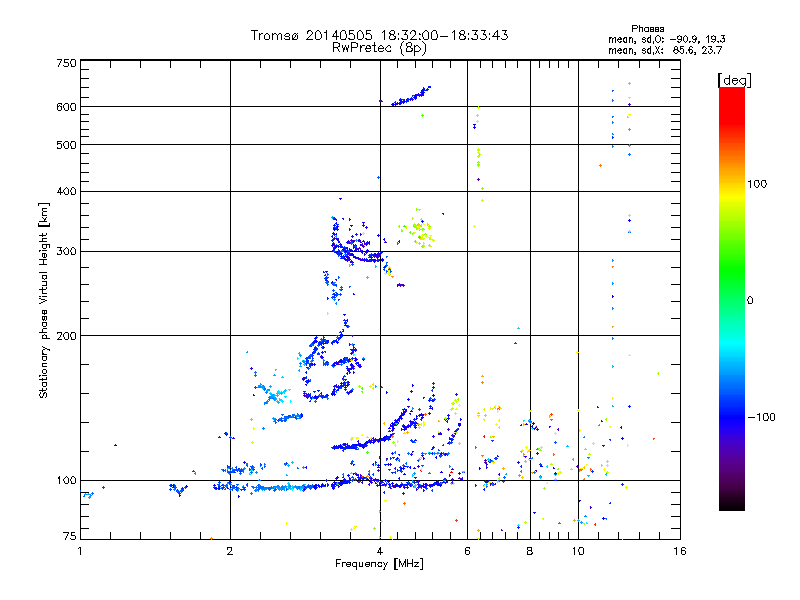Click the plot title 'Tromsø 20140505 18:32:00-18:33:43'
Screen dimensions: 800x600
tap(379, 35)
